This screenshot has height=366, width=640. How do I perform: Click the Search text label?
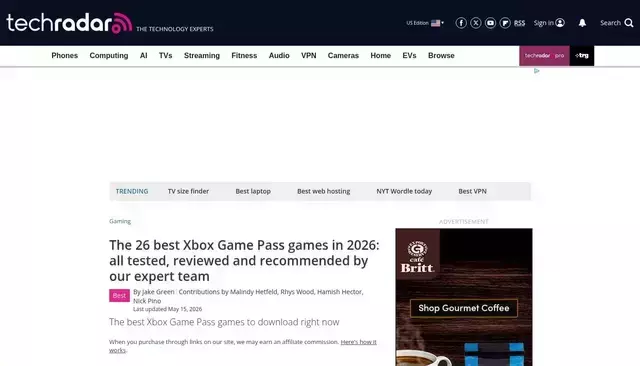tap(610, 23)
